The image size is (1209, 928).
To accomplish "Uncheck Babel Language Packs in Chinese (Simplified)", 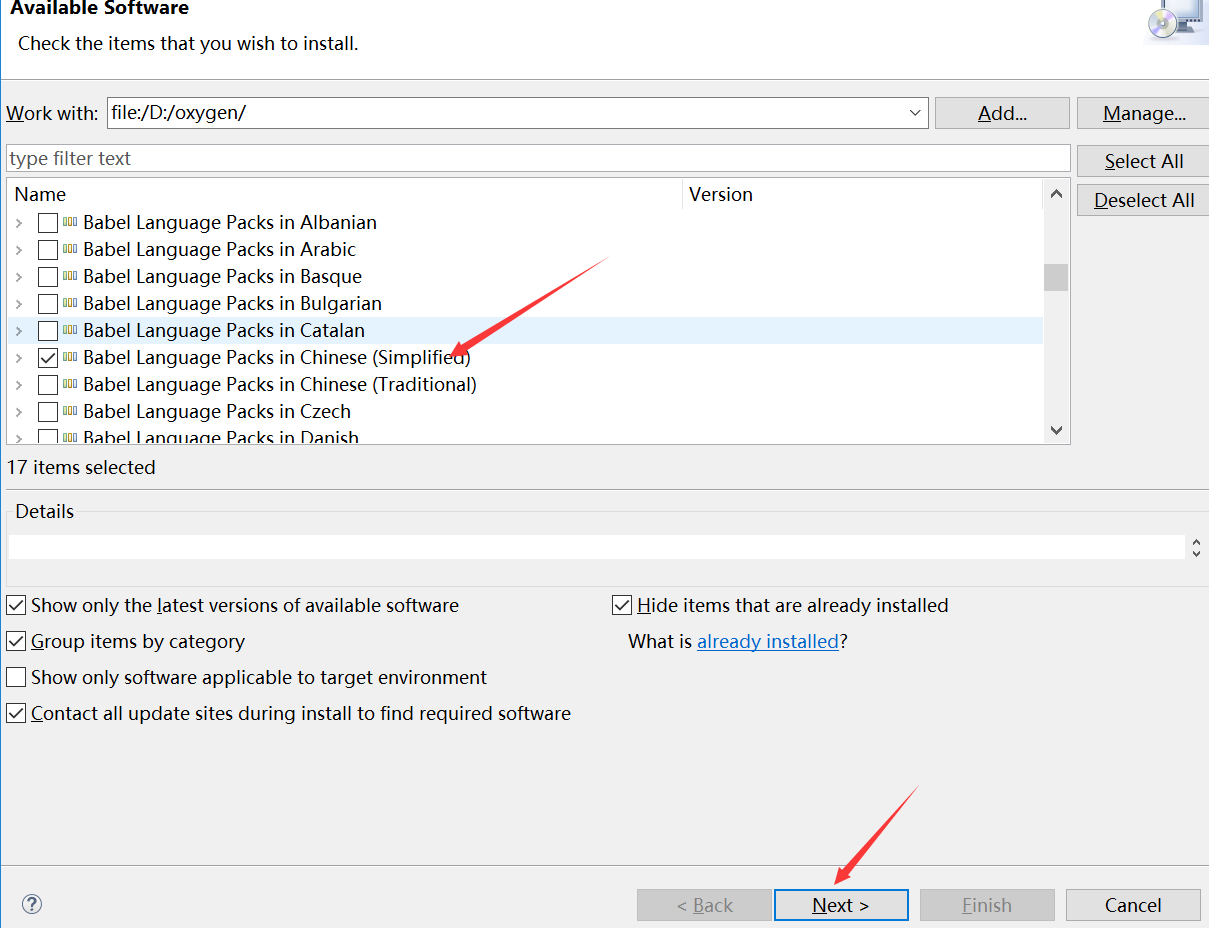I will 47,358.
